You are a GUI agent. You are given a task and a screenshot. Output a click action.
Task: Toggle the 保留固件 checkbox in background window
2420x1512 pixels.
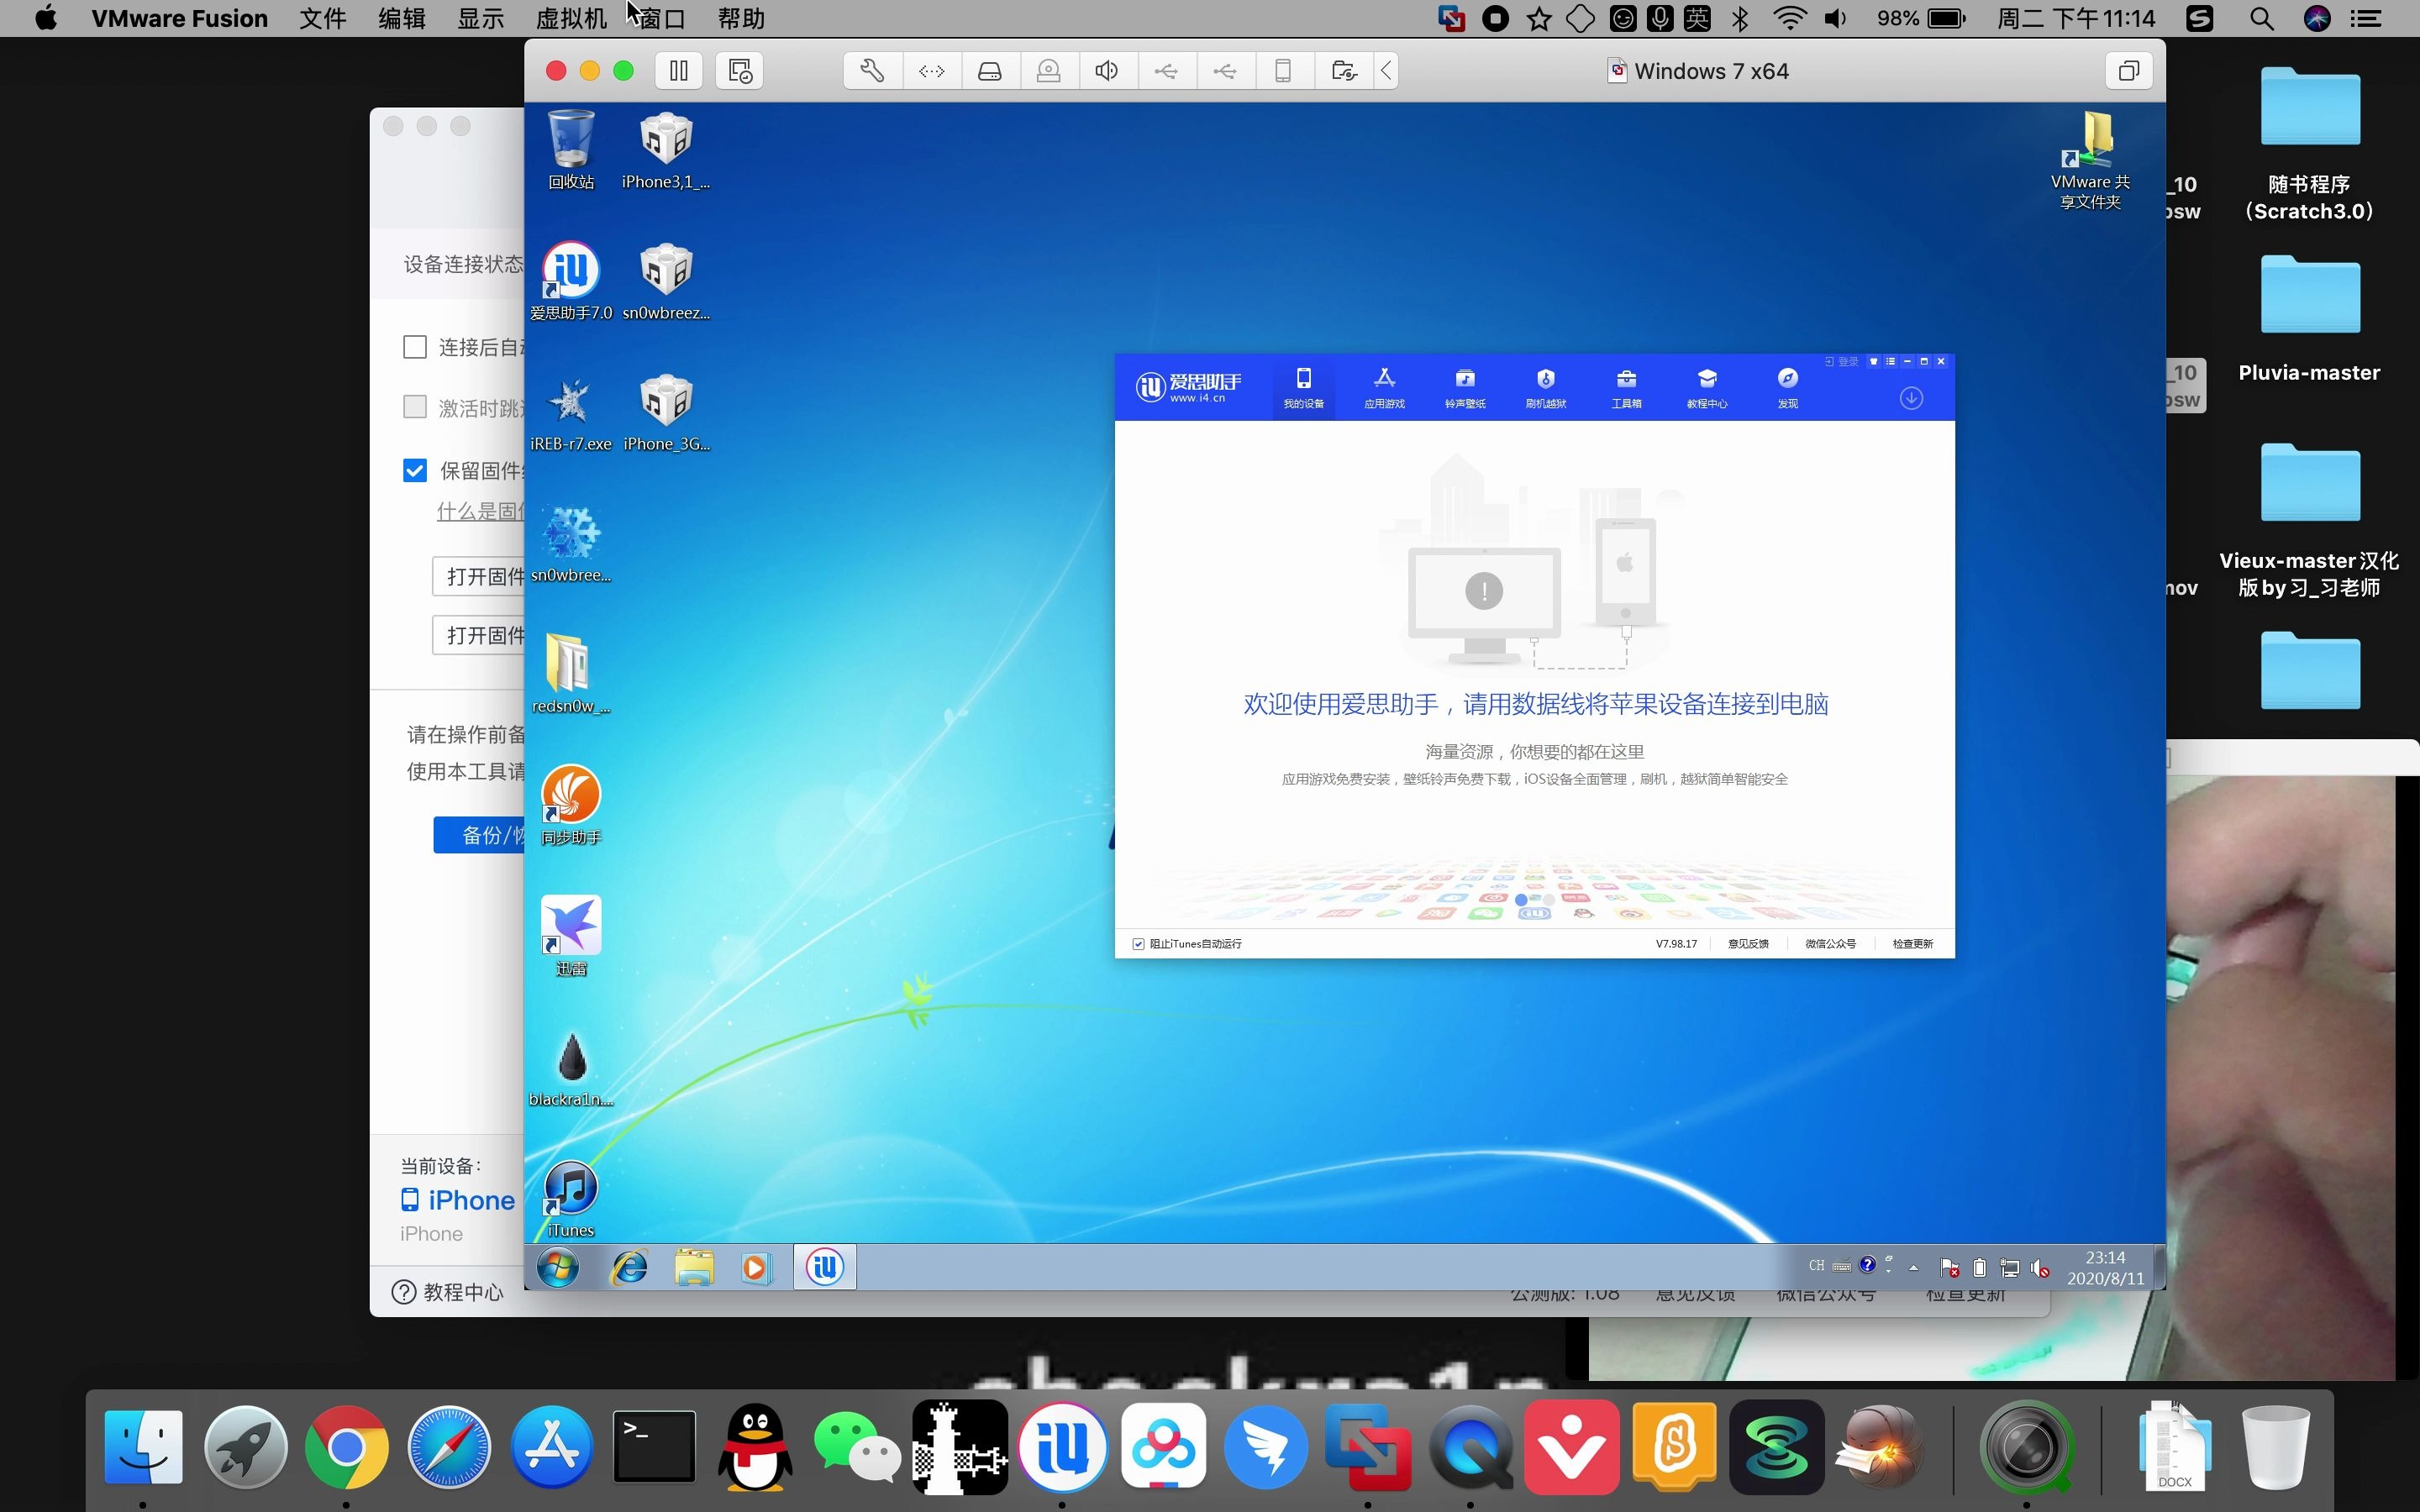click(414, 470)
